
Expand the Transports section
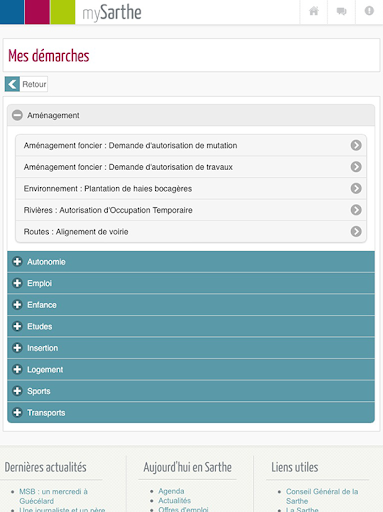pyautogui.click(x=191, y=413)
